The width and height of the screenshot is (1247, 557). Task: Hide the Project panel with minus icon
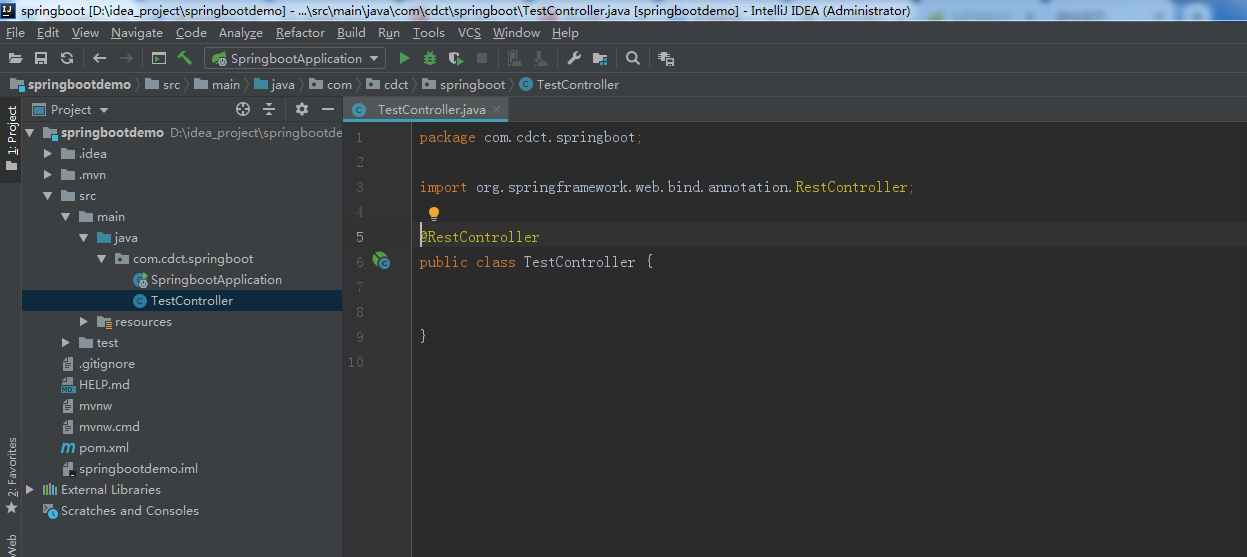[327, 109]
